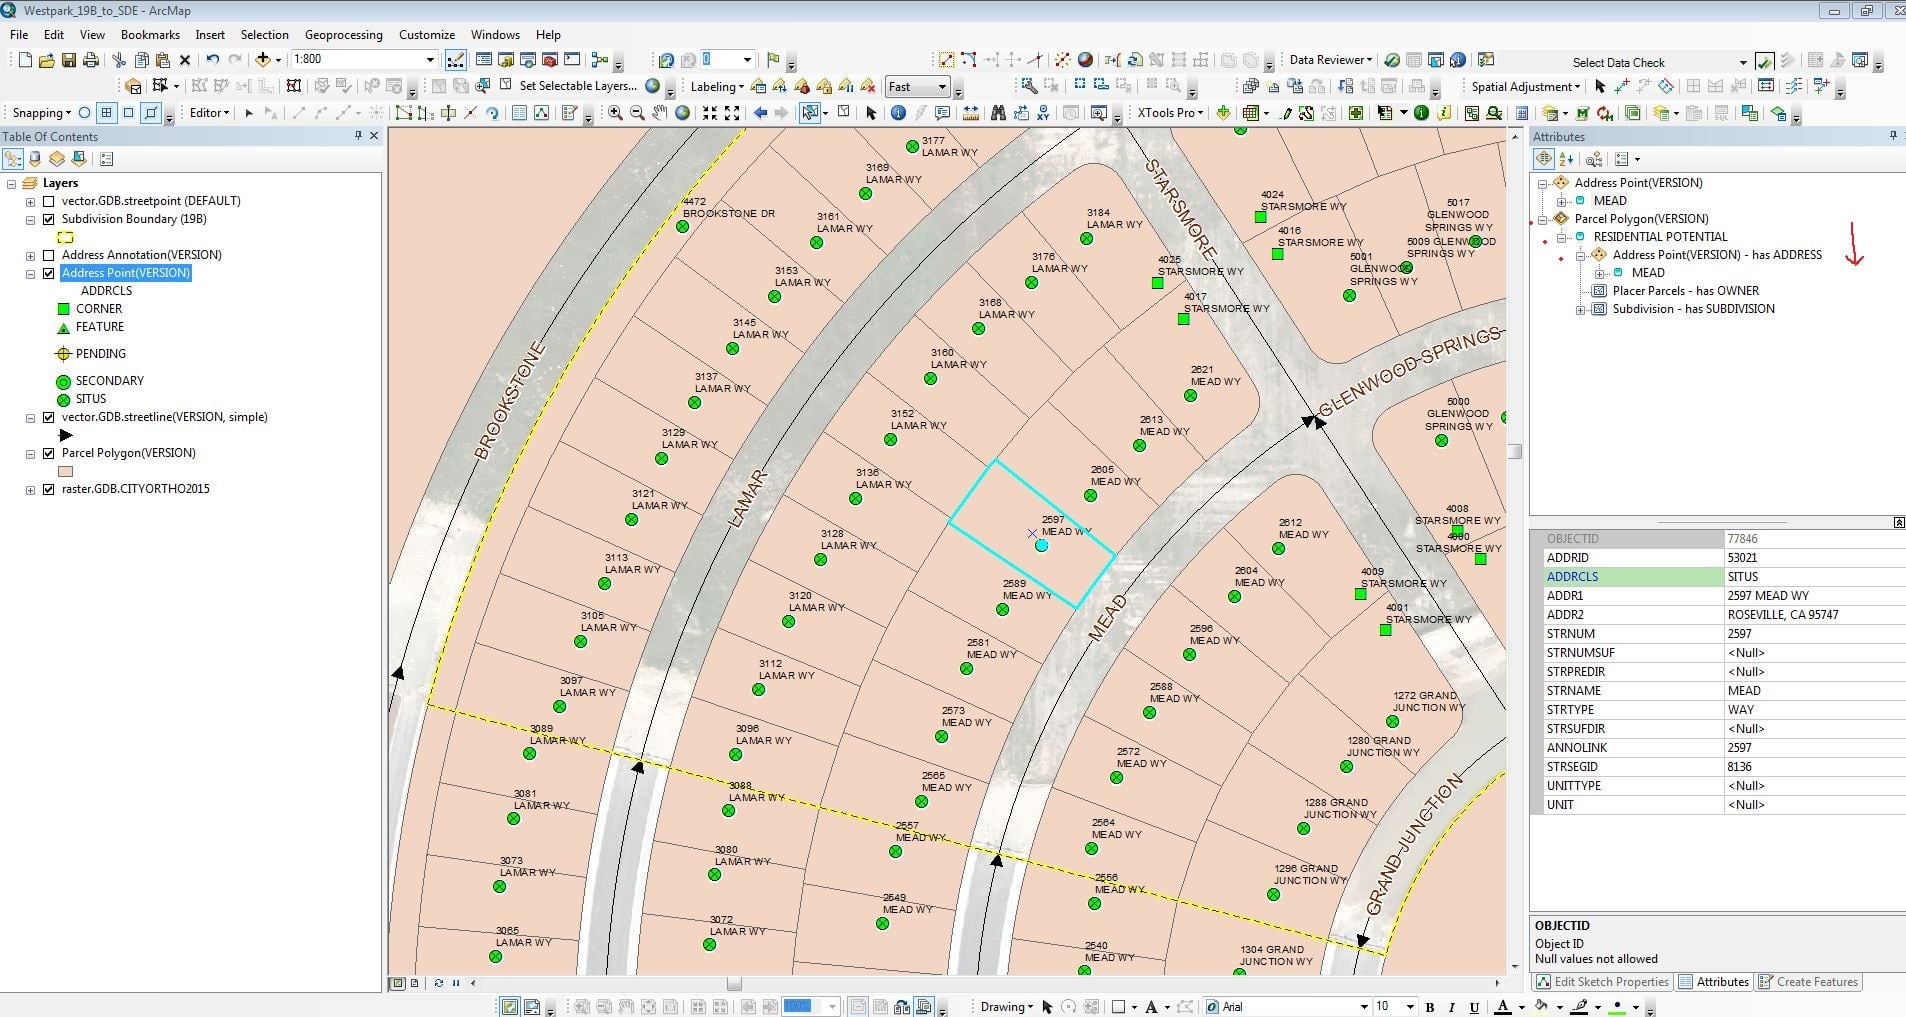Open the map scale 1:800 dropdown
Image resolution: width=1906 pixels, height=1017 pixels.
point(430,60)
